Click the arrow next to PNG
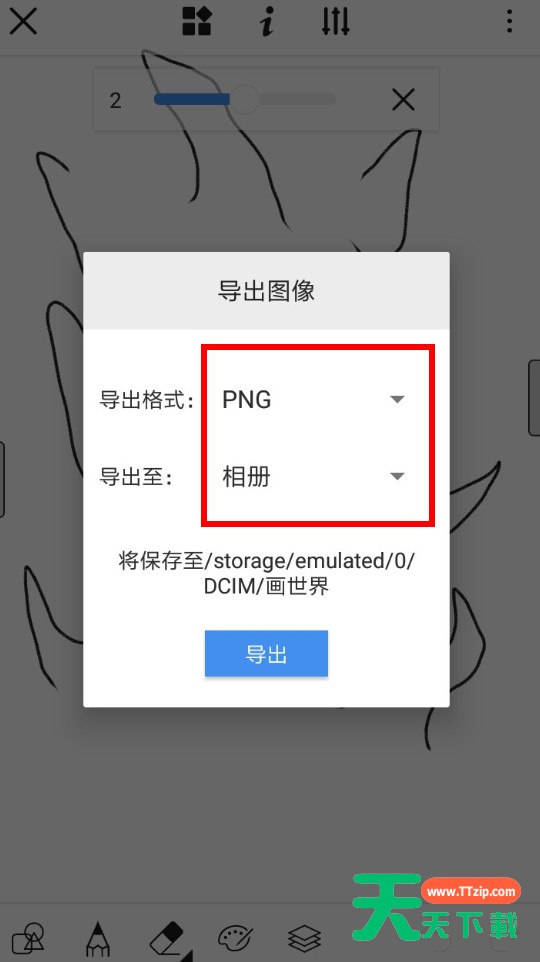The height and width of the screenshot is (962, 540). pos(398,399)
